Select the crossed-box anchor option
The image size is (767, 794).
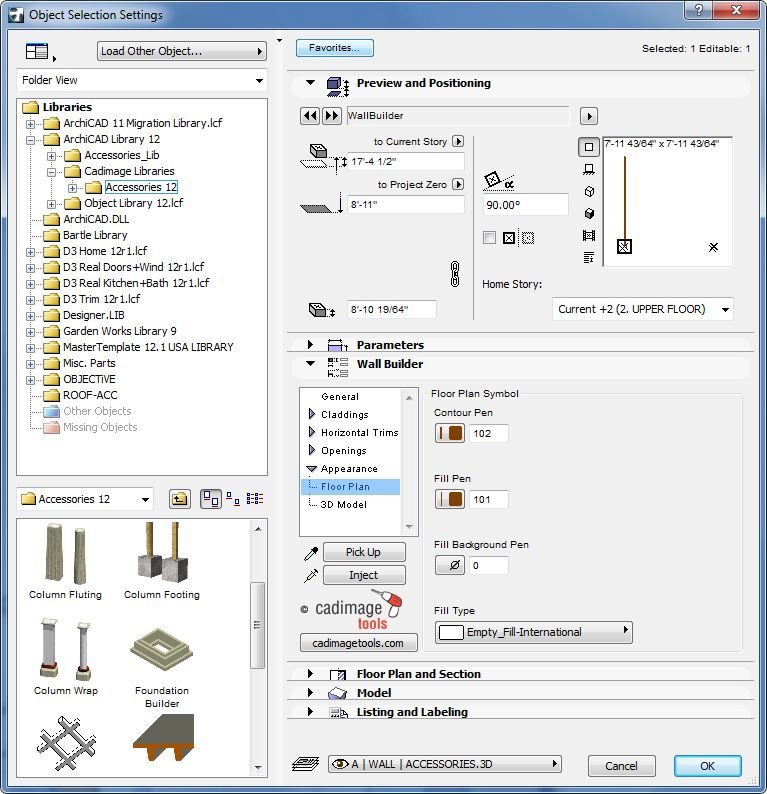pyautogui.click(x=509, y=238)
